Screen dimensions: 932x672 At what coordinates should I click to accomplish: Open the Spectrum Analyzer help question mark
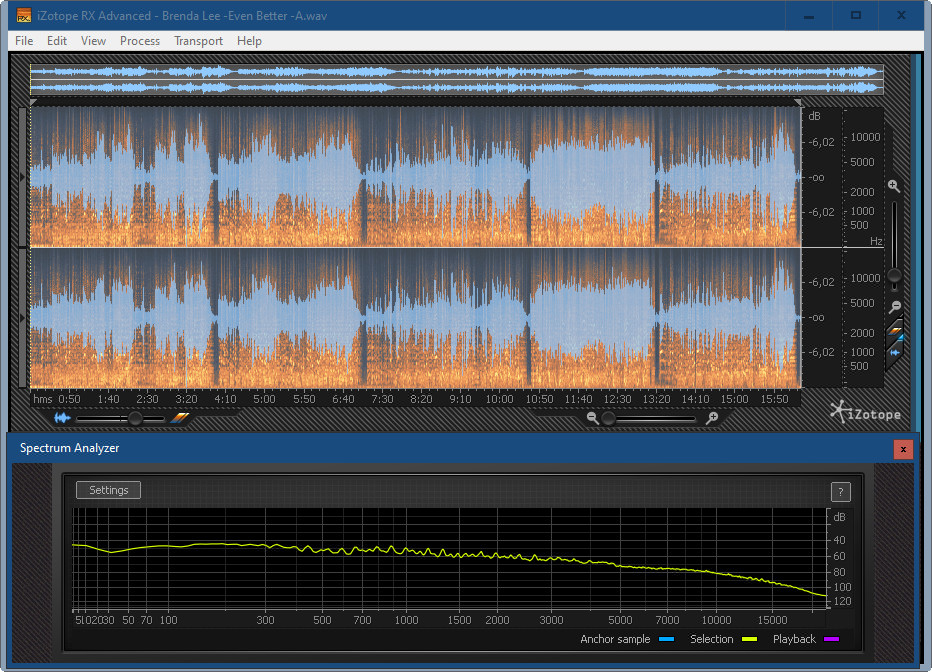pyautogui.click(x=840, y=491)
